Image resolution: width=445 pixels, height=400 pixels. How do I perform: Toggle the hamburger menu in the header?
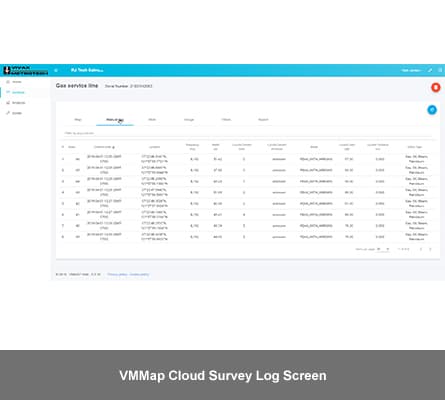[x=56, y=70]
